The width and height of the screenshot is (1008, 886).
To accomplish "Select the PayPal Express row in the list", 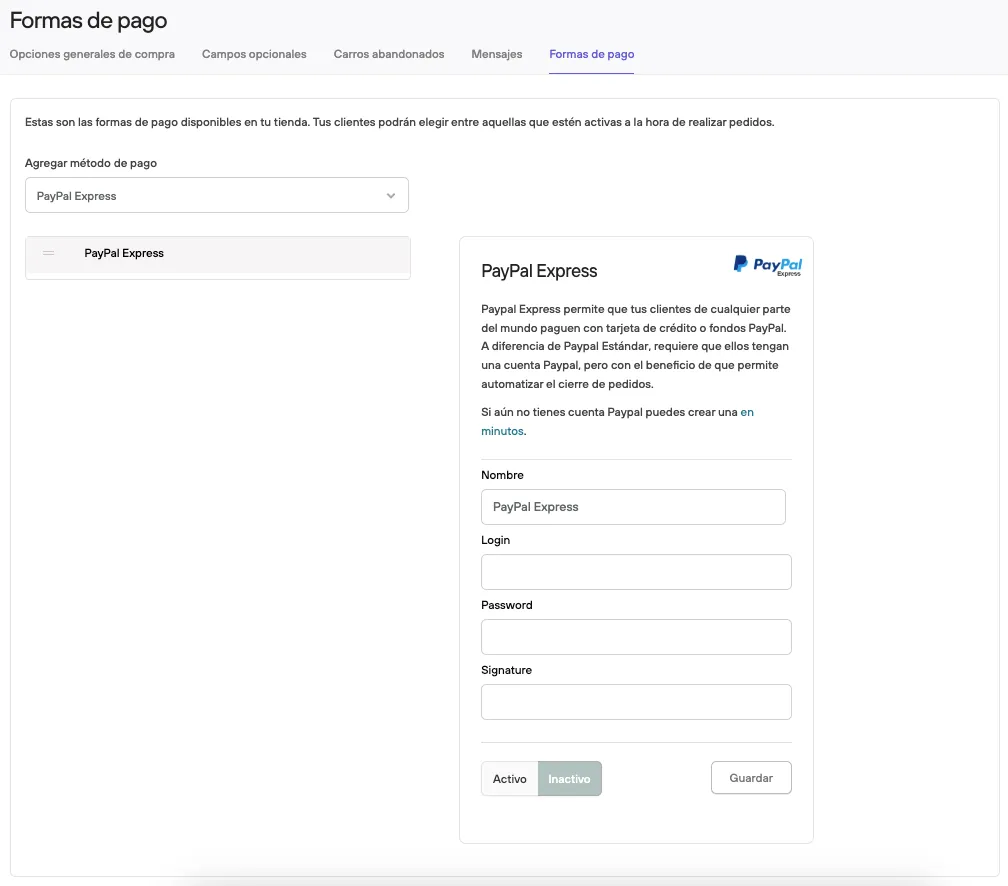I will click(x=218, y=253).
